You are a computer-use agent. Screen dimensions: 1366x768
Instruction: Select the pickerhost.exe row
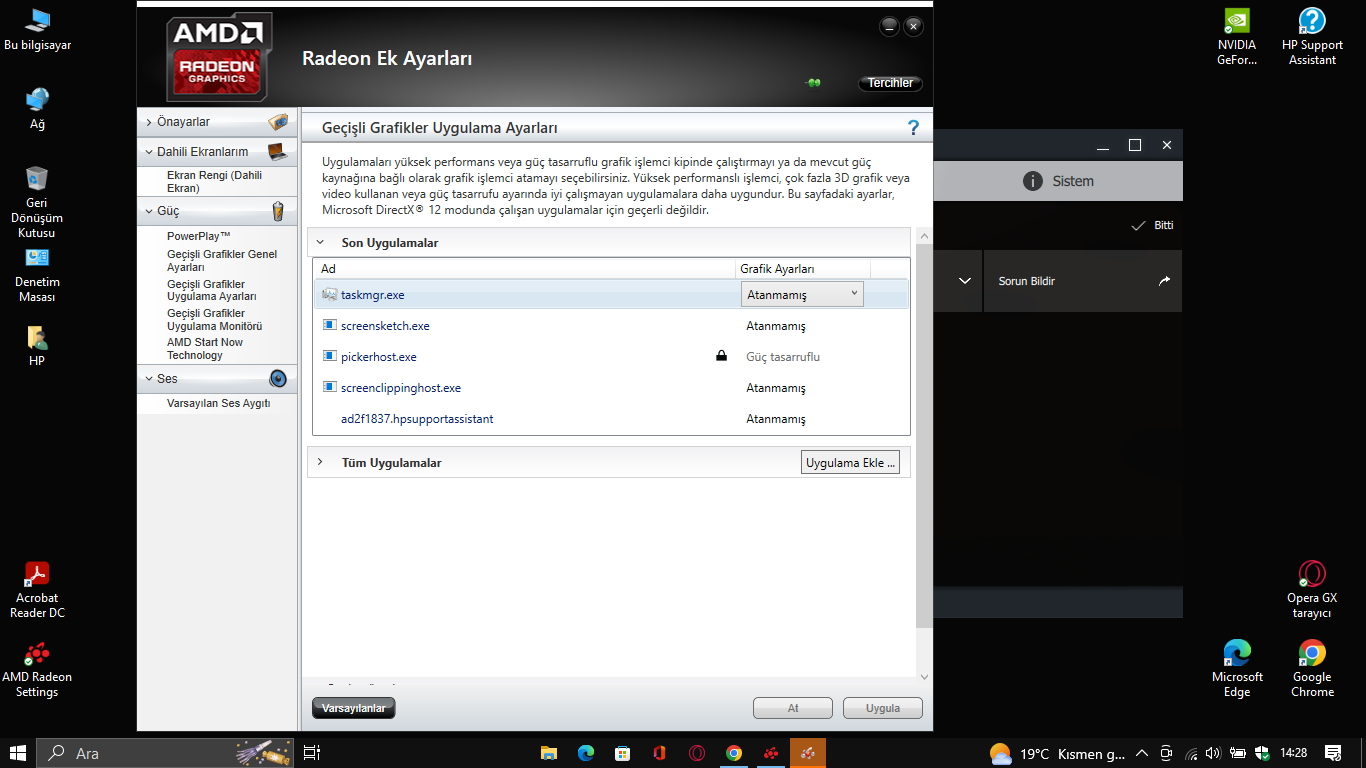tap(611, 357)
